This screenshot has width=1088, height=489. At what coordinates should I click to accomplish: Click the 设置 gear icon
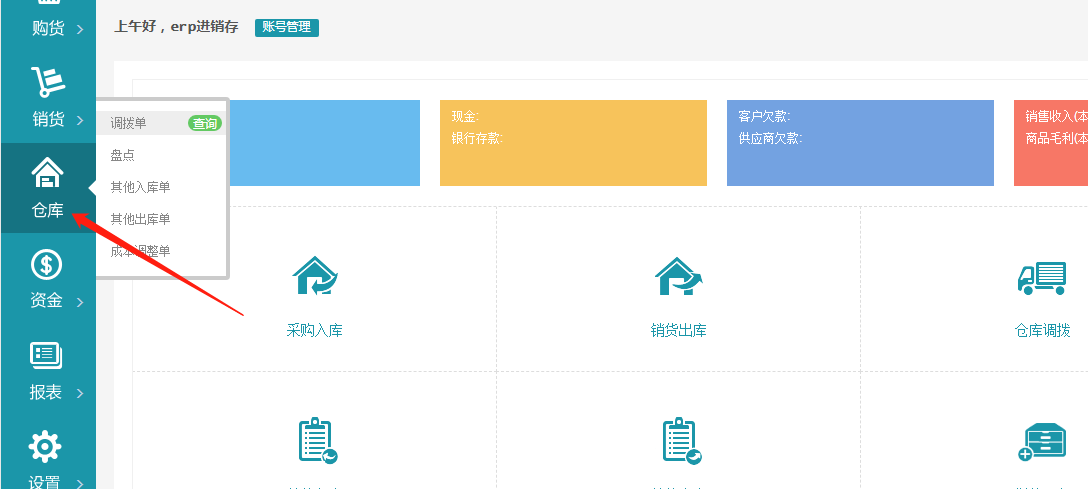click(45, 446)
